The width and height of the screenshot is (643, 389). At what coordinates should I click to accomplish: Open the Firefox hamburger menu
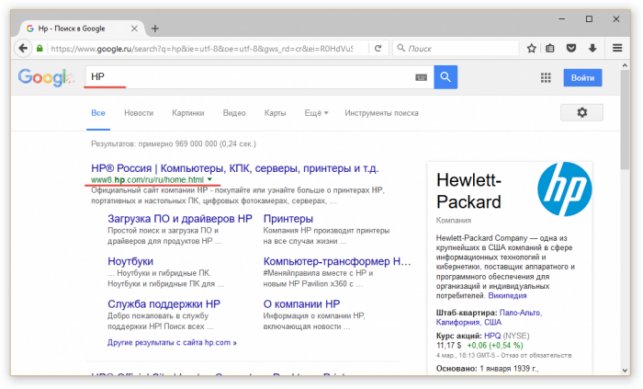pyautogui.click(x=617, y=48)
